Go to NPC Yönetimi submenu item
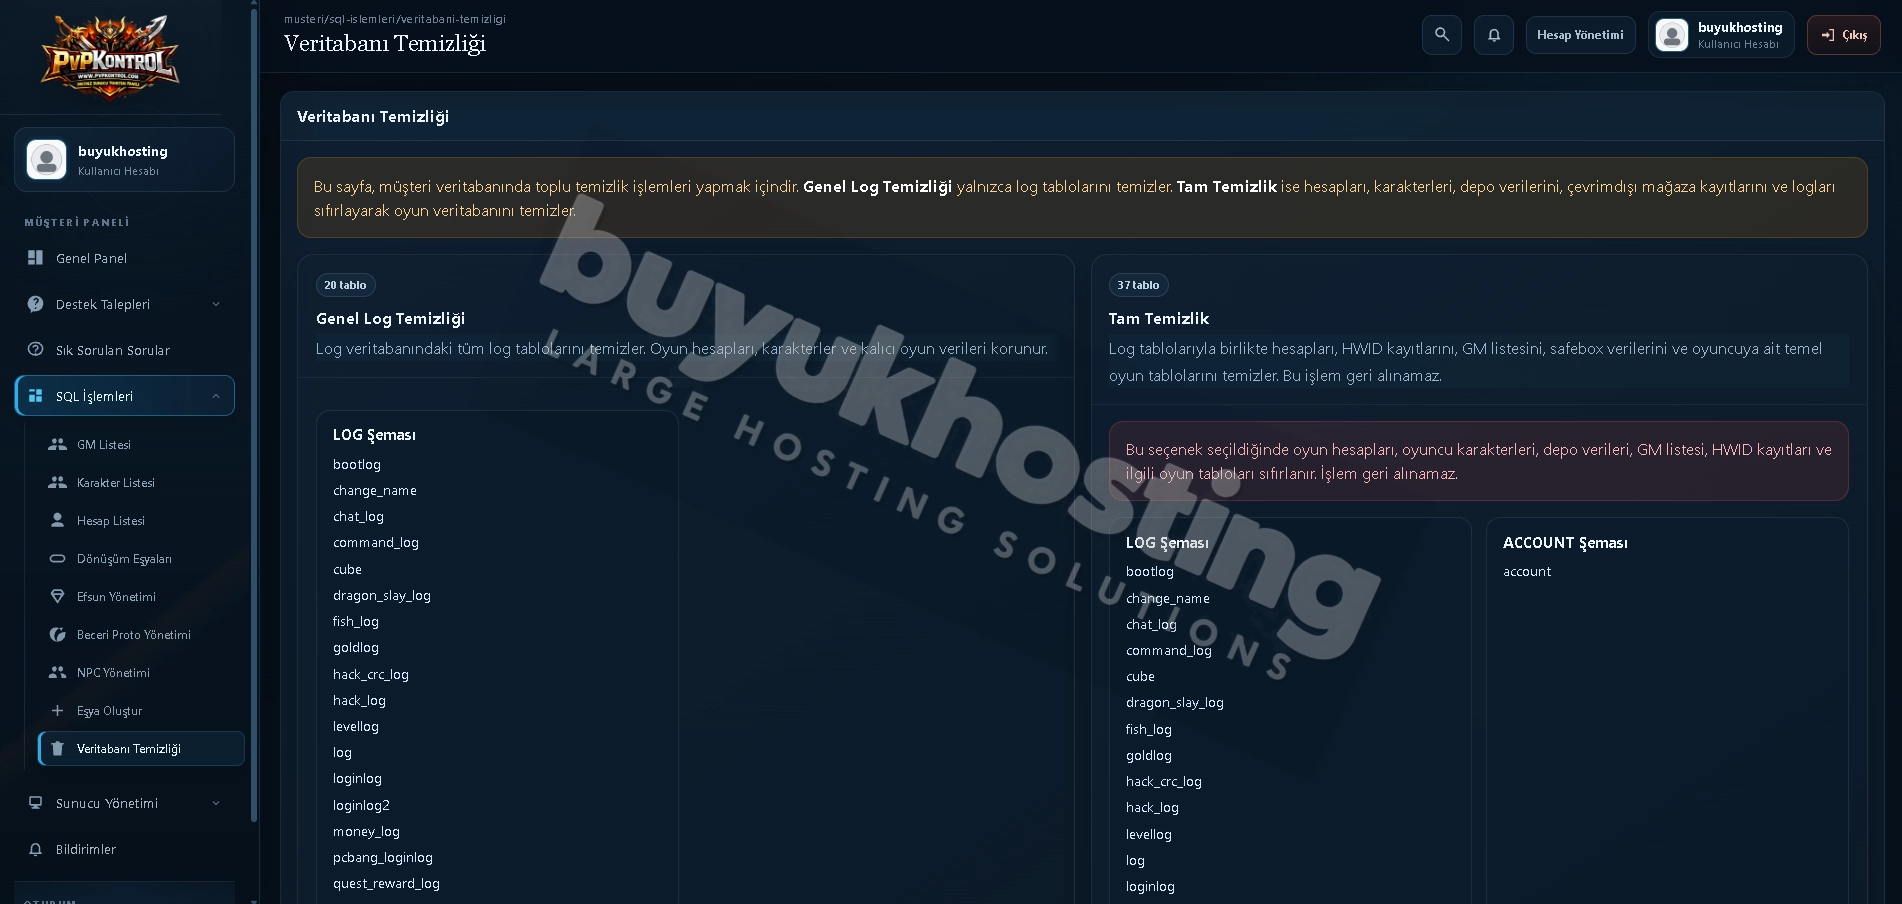The height and width of the screenshot is (904, 1902). click(141, 672)
